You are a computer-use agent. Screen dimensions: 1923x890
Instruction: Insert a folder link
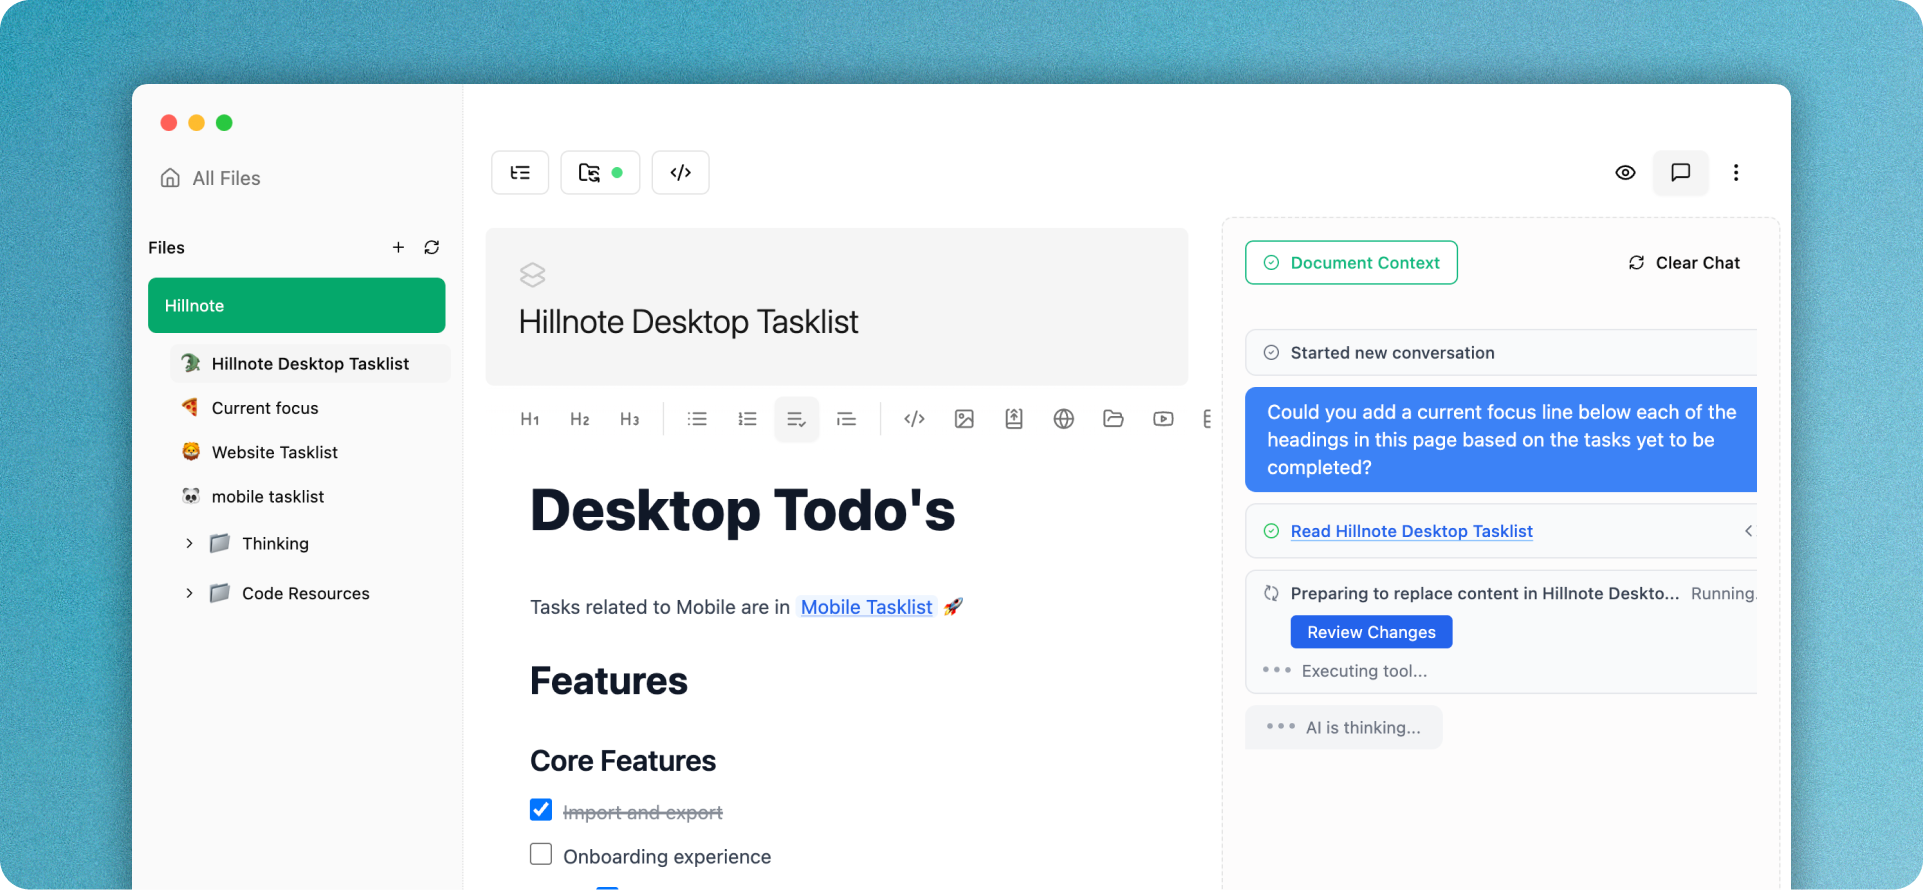pyautogui.click(x=1113, y=419)
